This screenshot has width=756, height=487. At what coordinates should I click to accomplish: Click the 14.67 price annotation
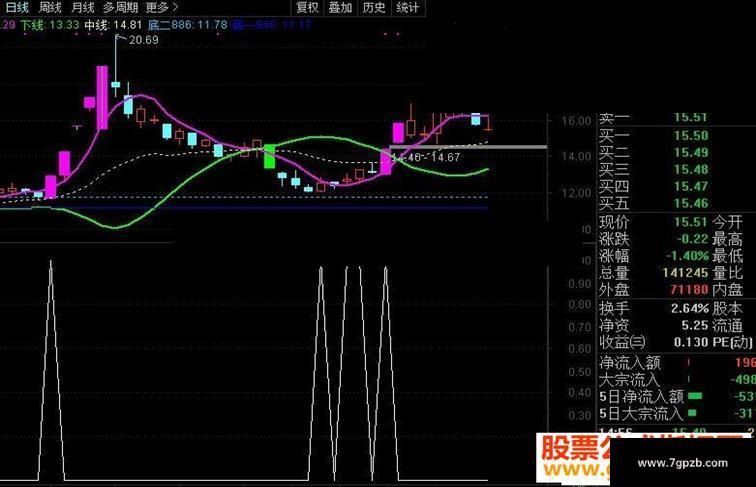[446, 157]
